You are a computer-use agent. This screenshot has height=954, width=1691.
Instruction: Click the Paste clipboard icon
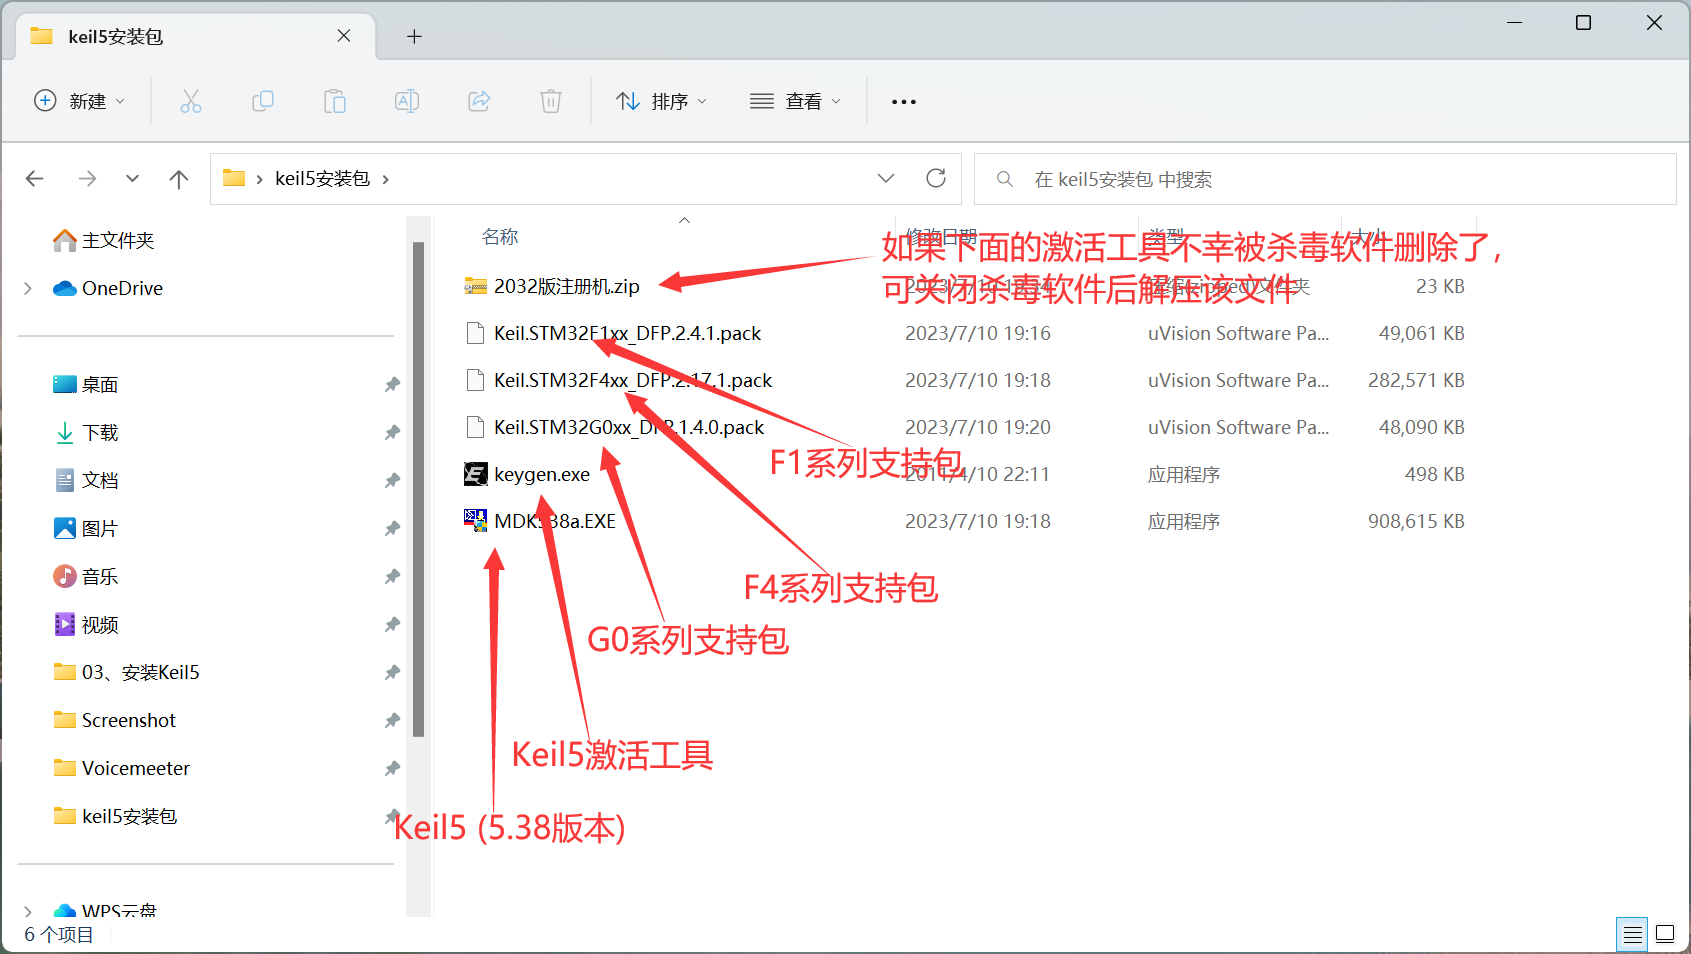(335, 101)
